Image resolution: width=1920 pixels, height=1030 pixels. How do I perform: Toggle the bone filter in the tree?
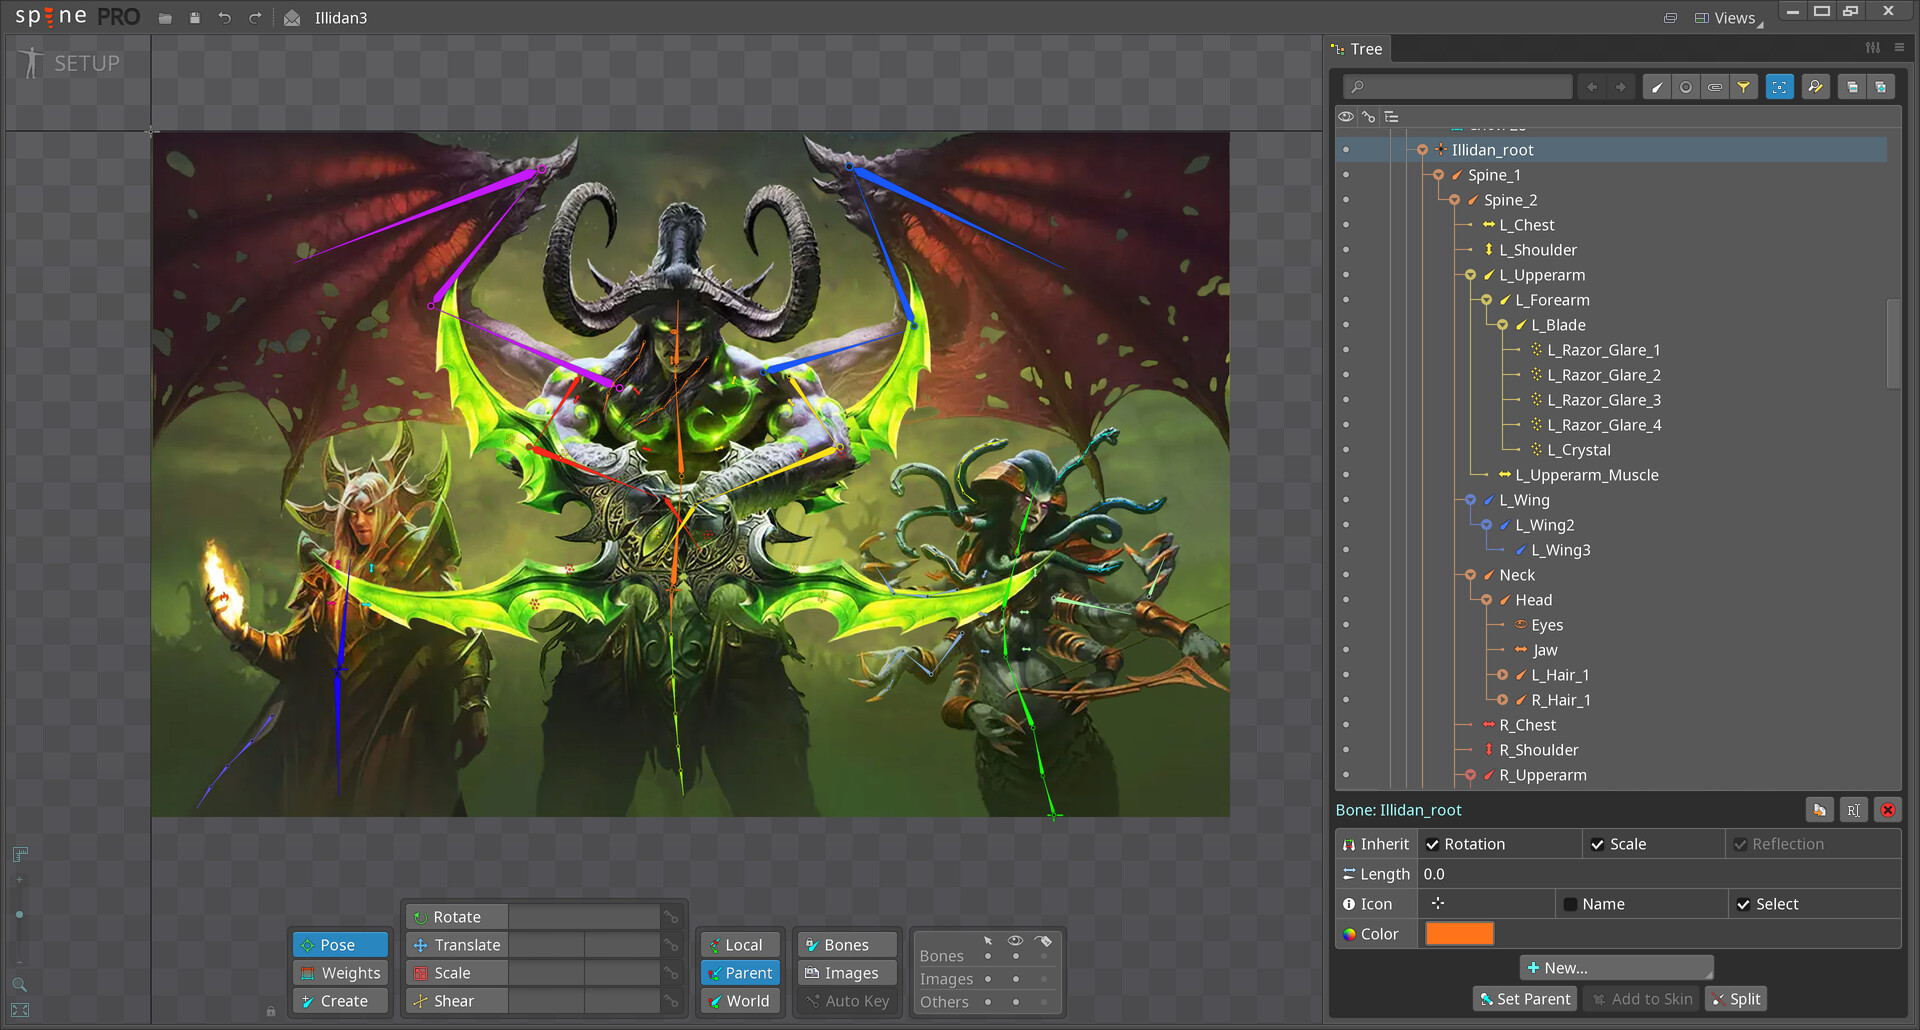pos(1657,87)
